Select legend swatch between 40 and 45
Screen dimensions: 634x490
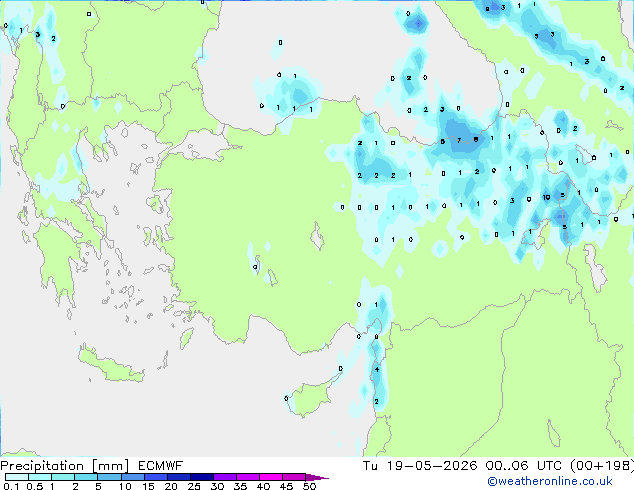pos(271,477)
